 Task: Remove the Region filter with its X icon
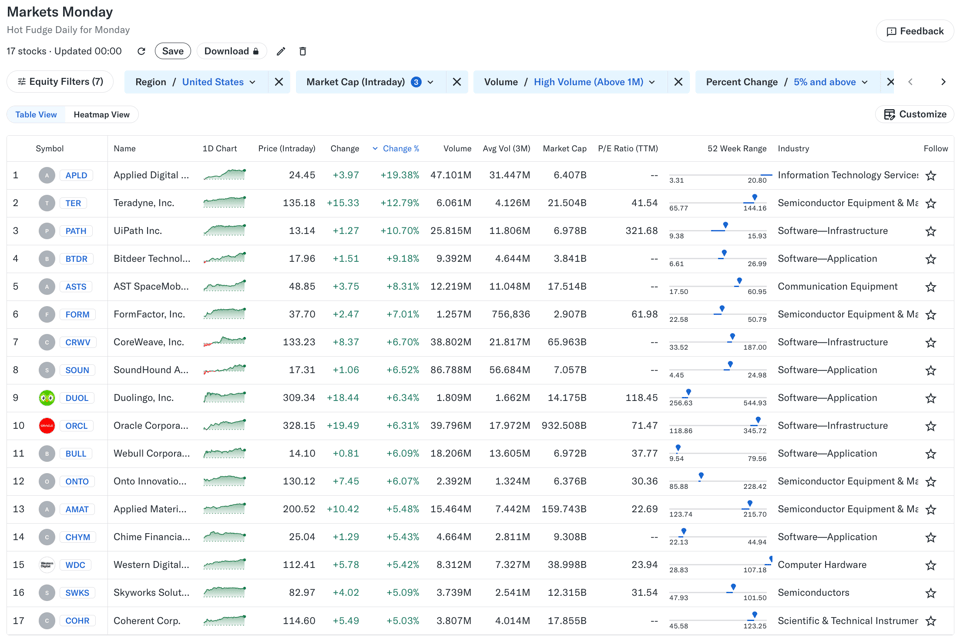(278, 80)
